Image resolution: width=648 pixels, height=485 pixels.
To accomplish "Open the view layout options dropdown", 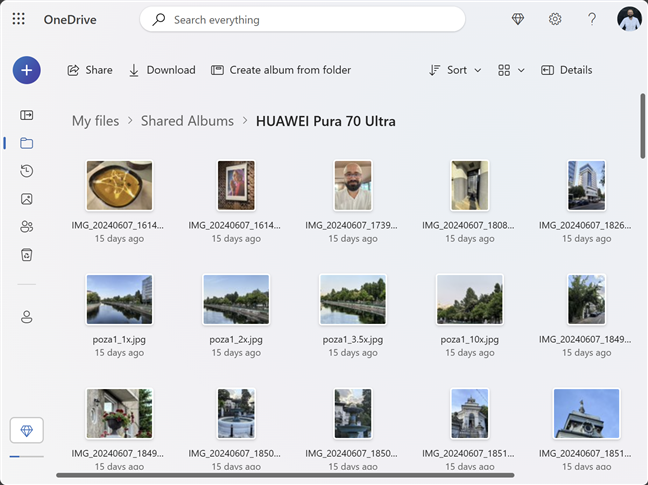I will pos(511,70).
